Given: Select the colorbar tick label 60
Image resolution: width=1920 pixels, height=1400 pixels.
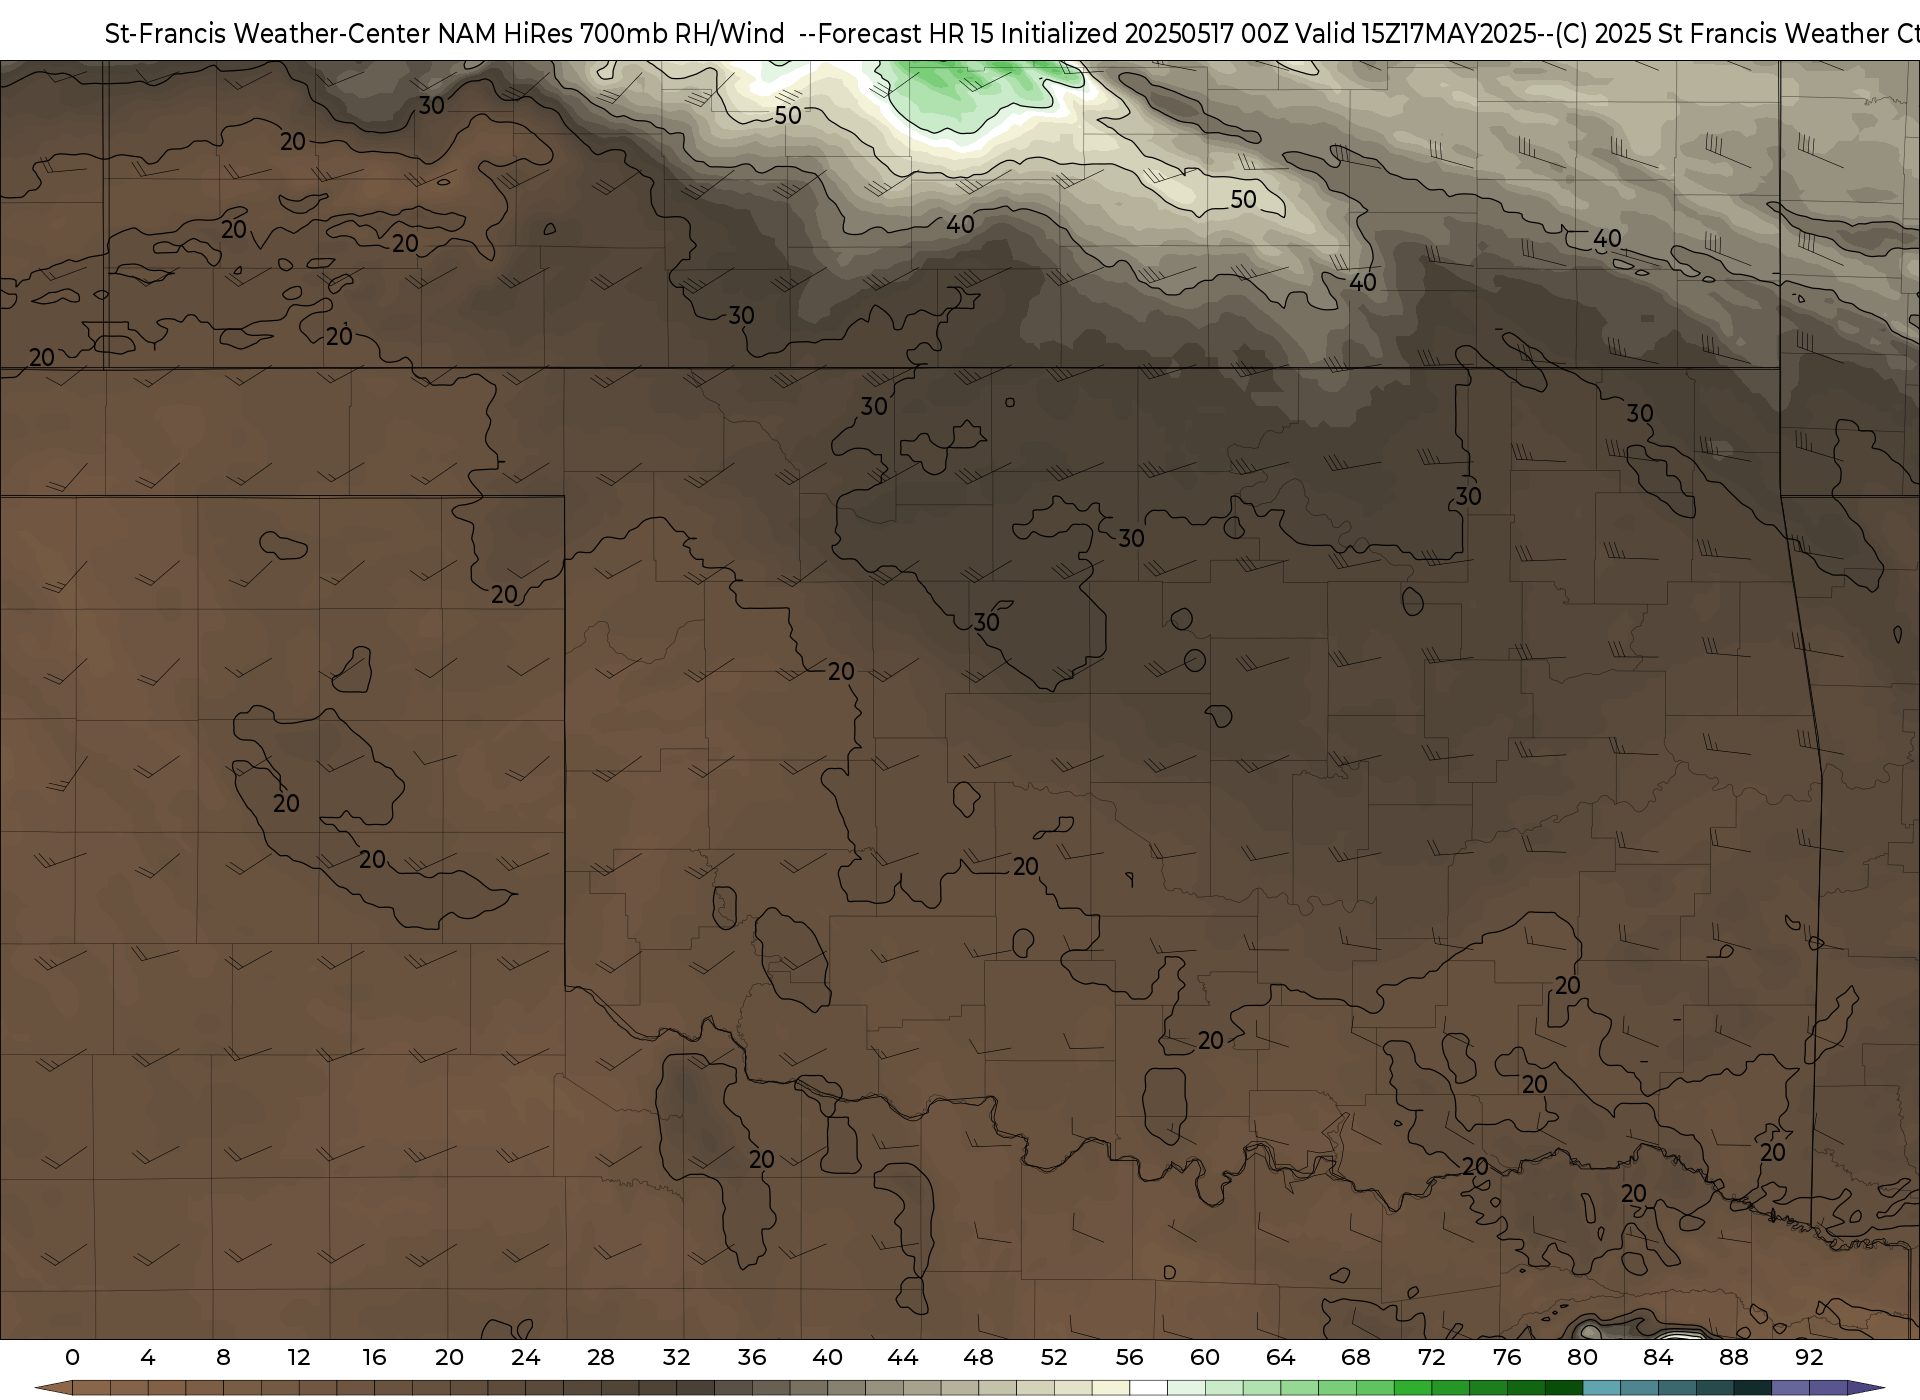Looking at the screenshot, I should tap(1205, 1358).
